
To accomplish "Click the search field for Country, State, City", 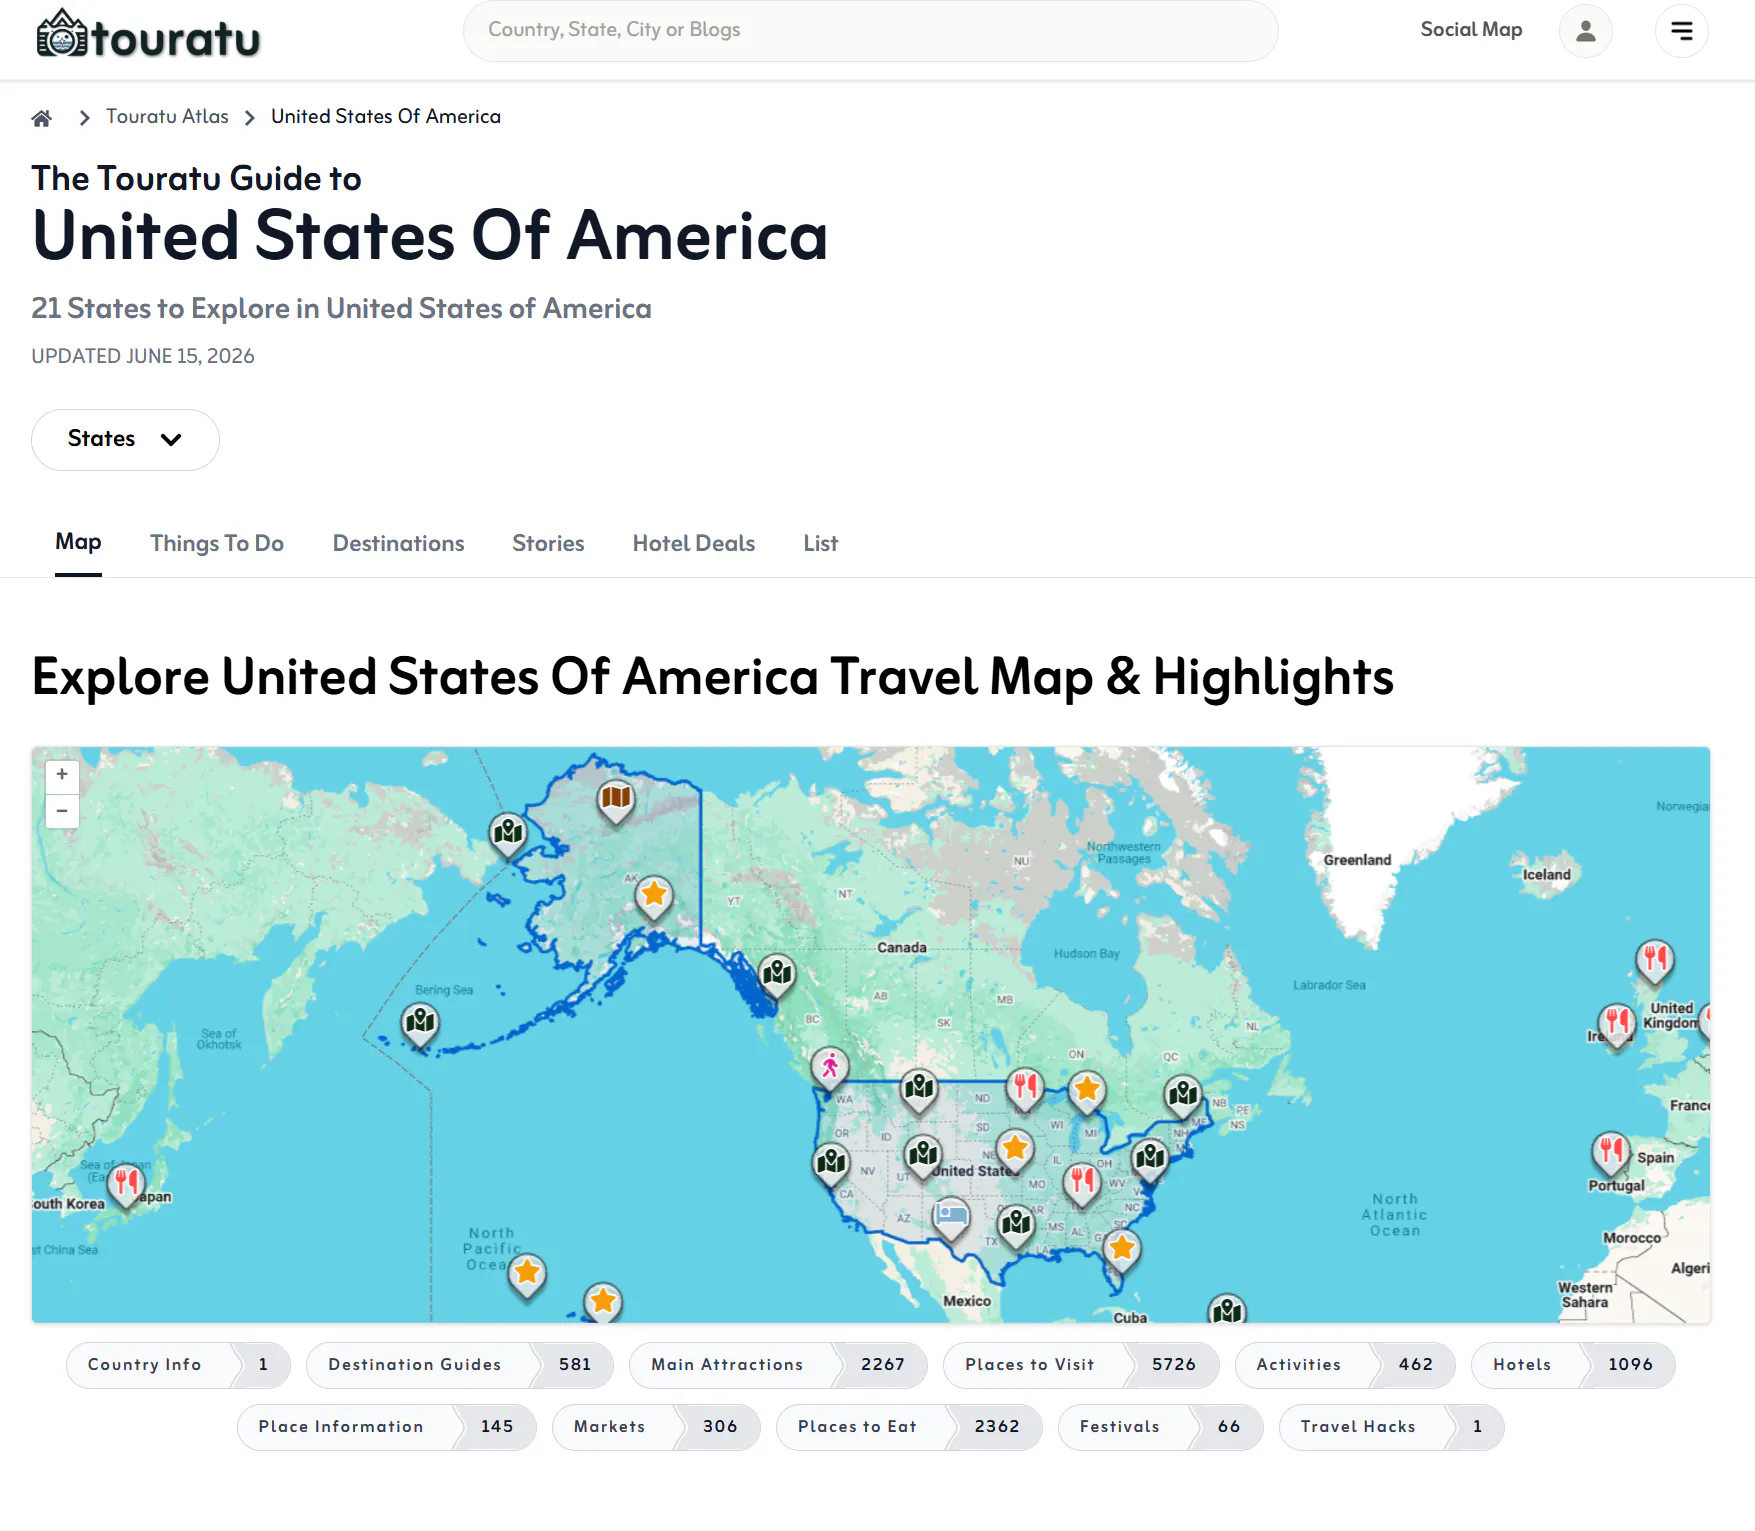I will point(870,31).
